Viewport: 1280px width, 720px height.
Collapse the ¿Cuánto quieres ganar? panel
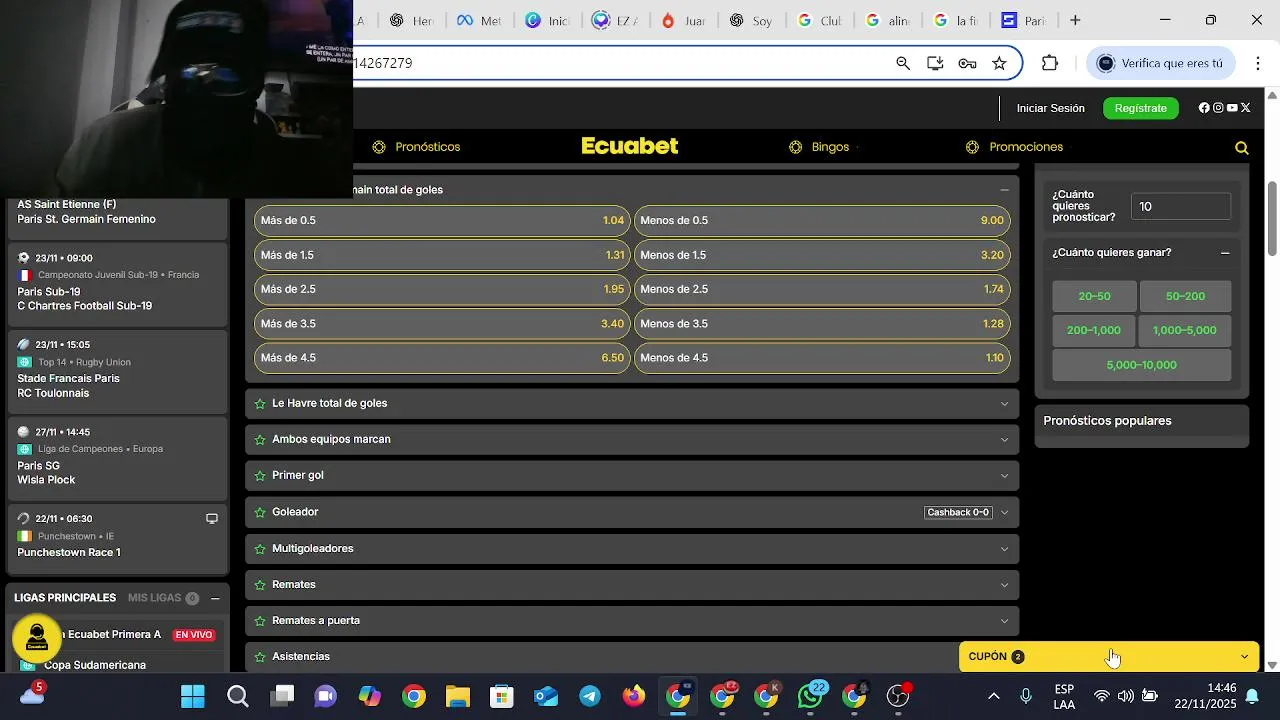point(1225,253)
